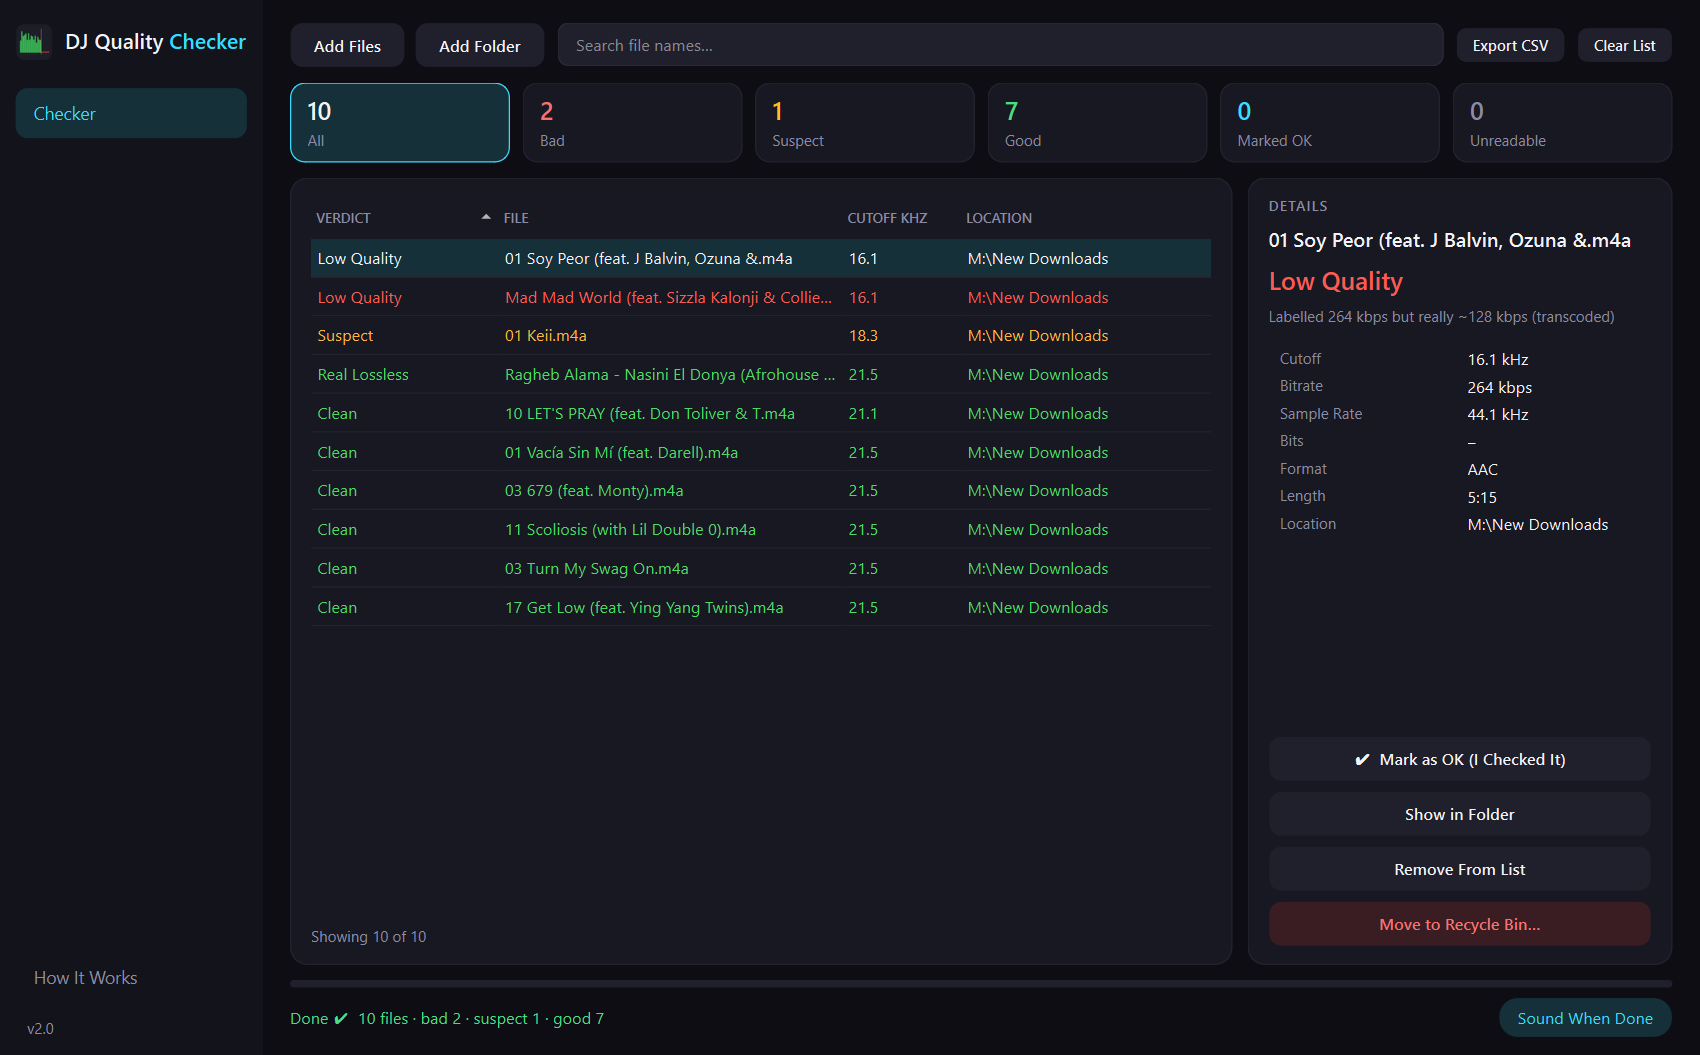Select 10 LET'S PRAY file row
The width and height of the screenshot is (1700, 1055).
761,413
